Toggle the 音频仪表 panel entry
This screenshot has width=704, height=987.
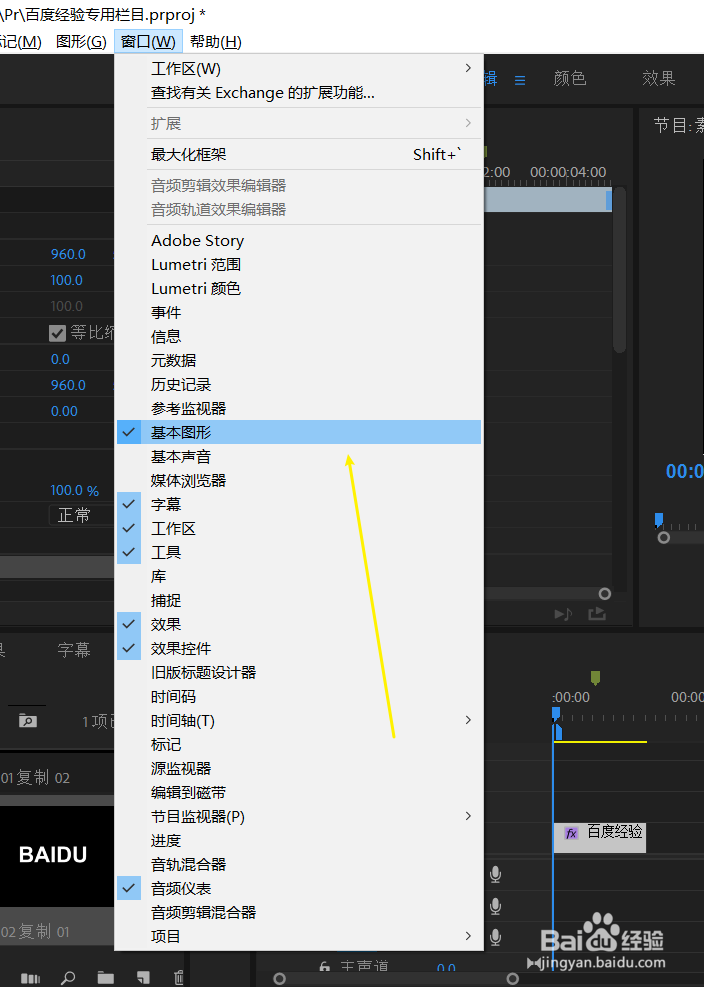coord(299,888)
